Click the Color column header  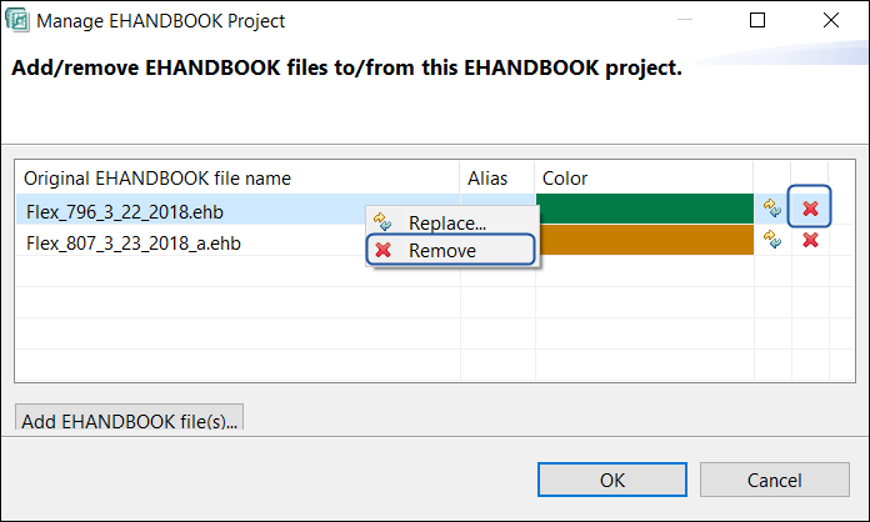pos(565,178)
